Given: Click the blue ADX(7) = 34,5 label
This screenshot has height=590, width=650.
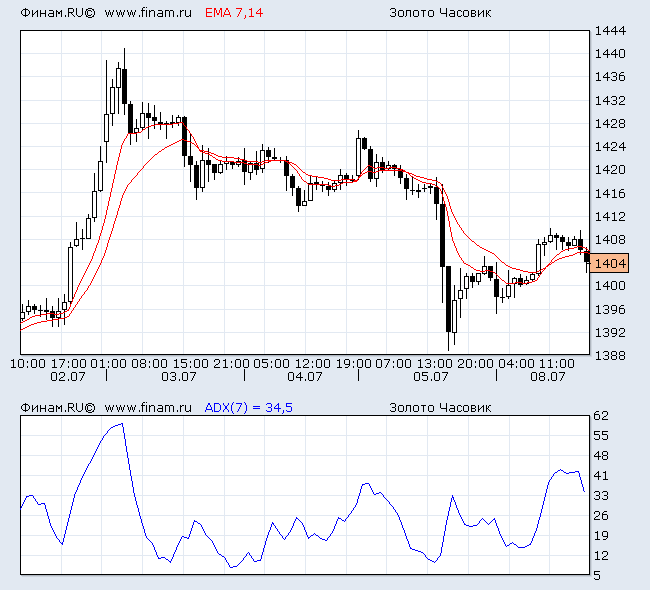Looking at the screenshot, I should tap(249, 408).
